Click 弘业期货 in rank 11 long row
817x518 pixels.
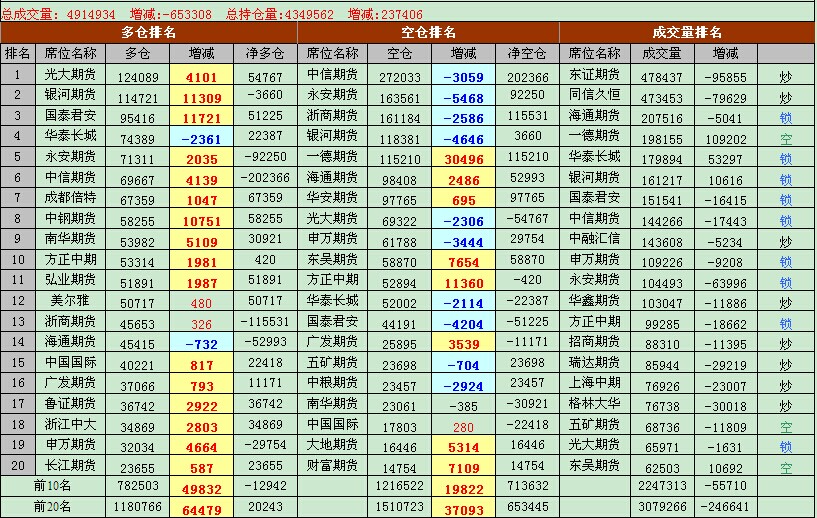click(70, 280)
